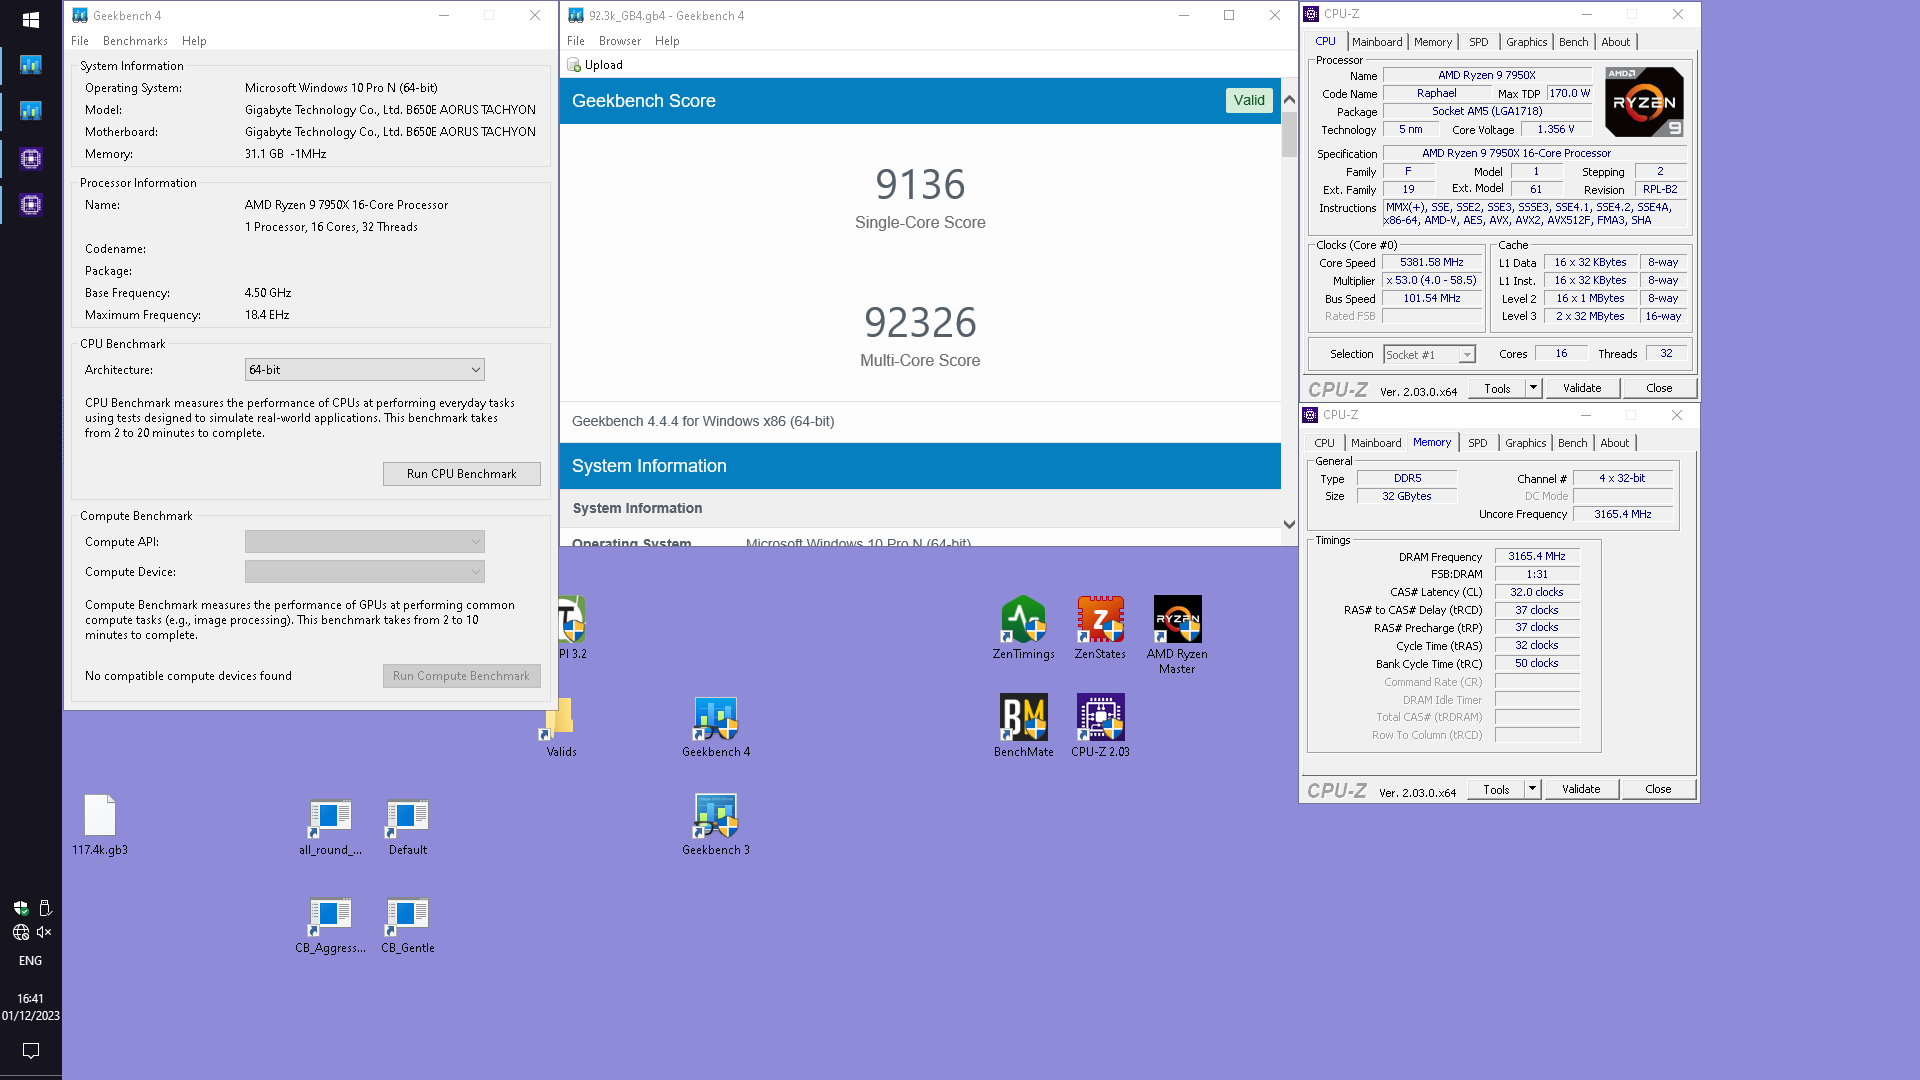The height and width of the screenshot is (1080, 1920).
Task: Open File menu in Geekbench 4 window
Action: pyautogui.click(x=80, y=41)
